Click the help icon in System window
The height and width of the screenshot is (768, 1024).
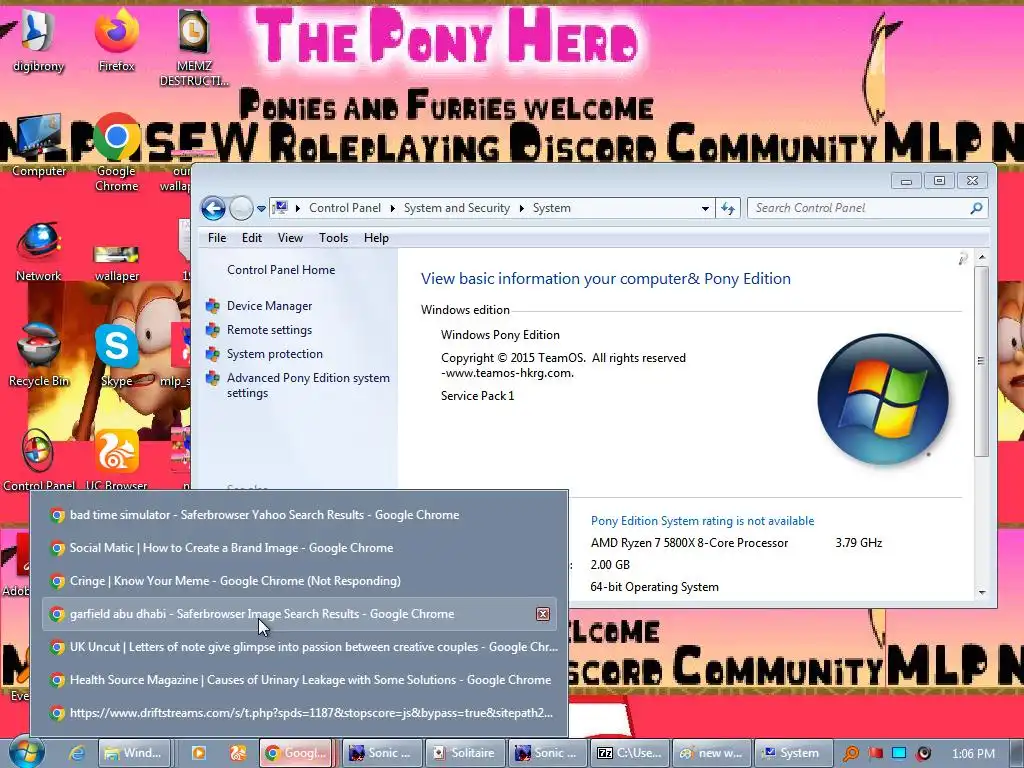pyautogui.click(x=962, y=259)
